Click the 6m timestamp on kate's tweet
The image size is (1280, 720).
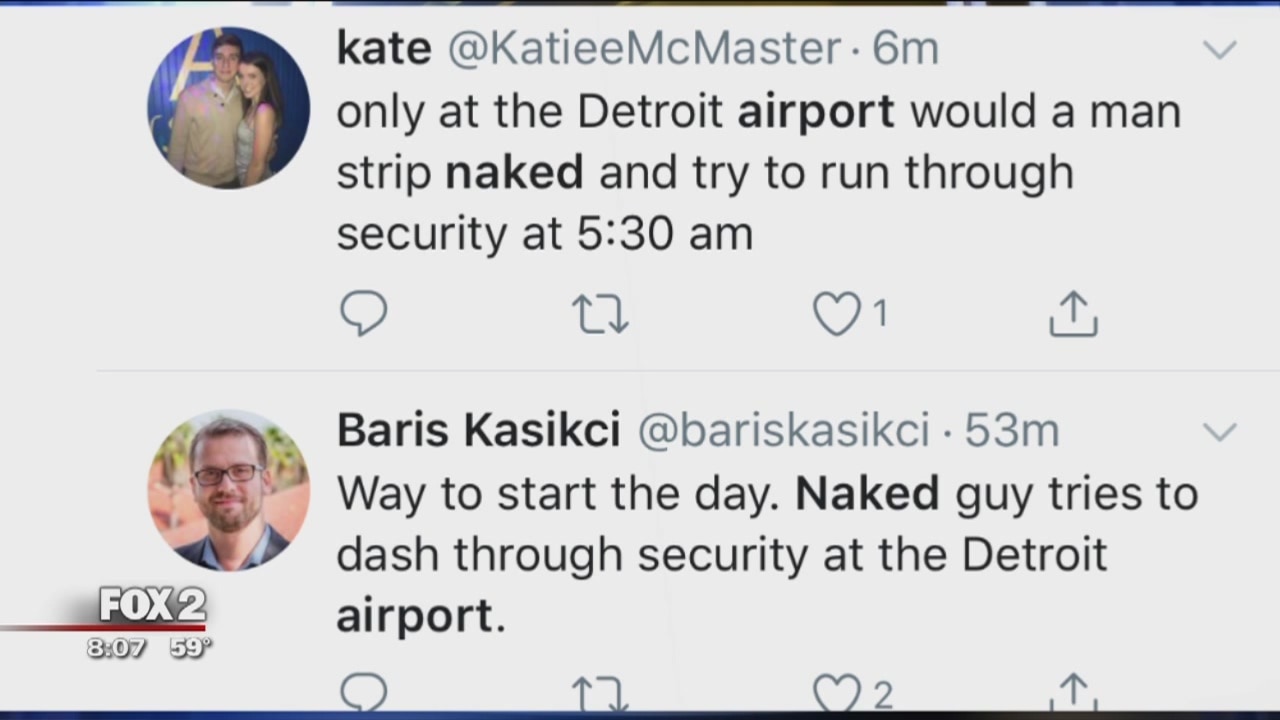[x=906, y=50]
